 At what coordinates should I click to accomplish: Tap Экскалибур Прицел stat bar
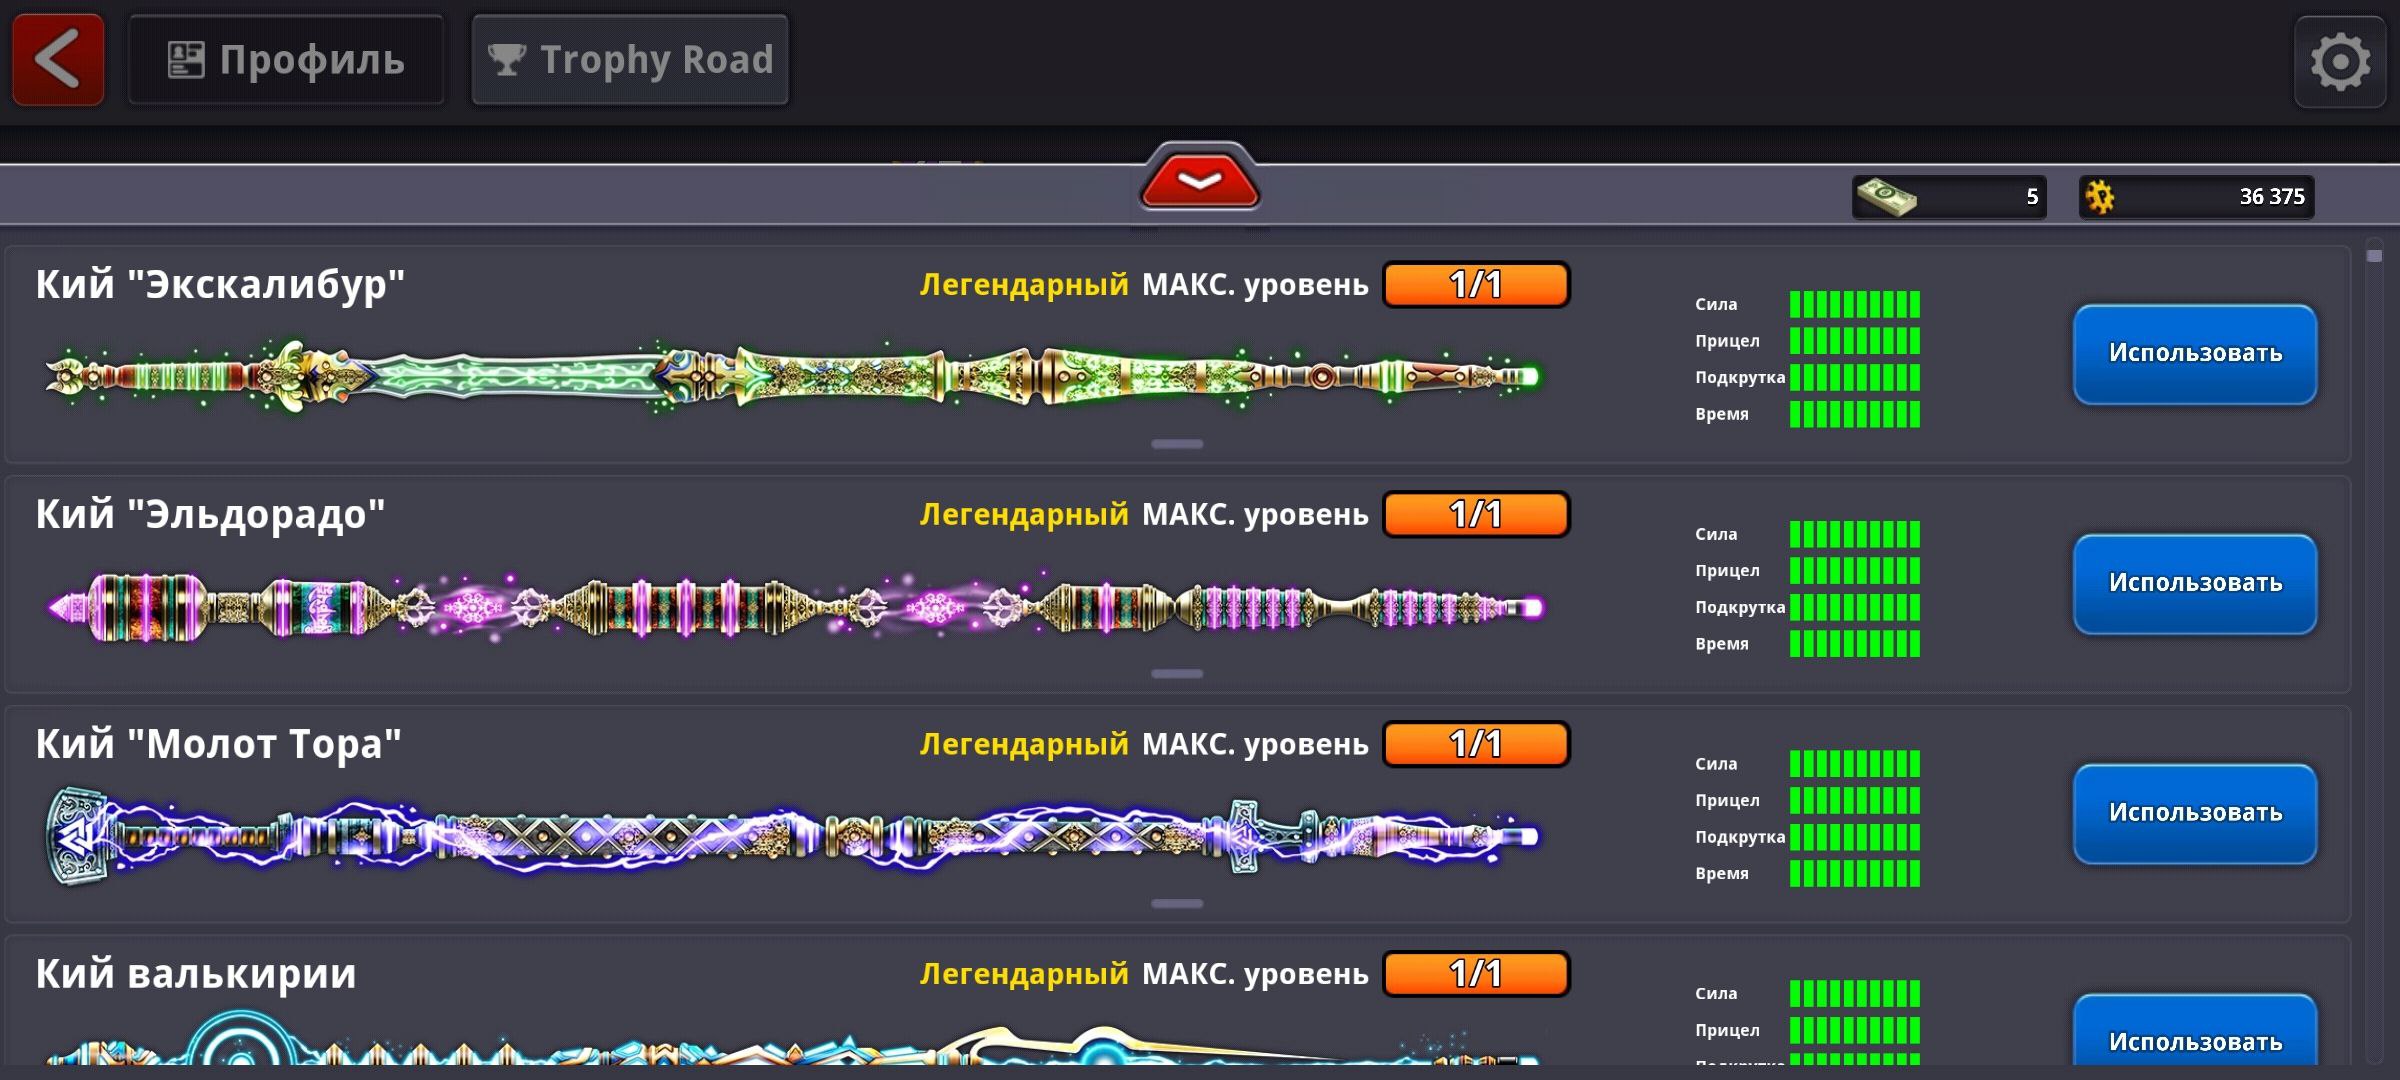tap(1855, 341)
